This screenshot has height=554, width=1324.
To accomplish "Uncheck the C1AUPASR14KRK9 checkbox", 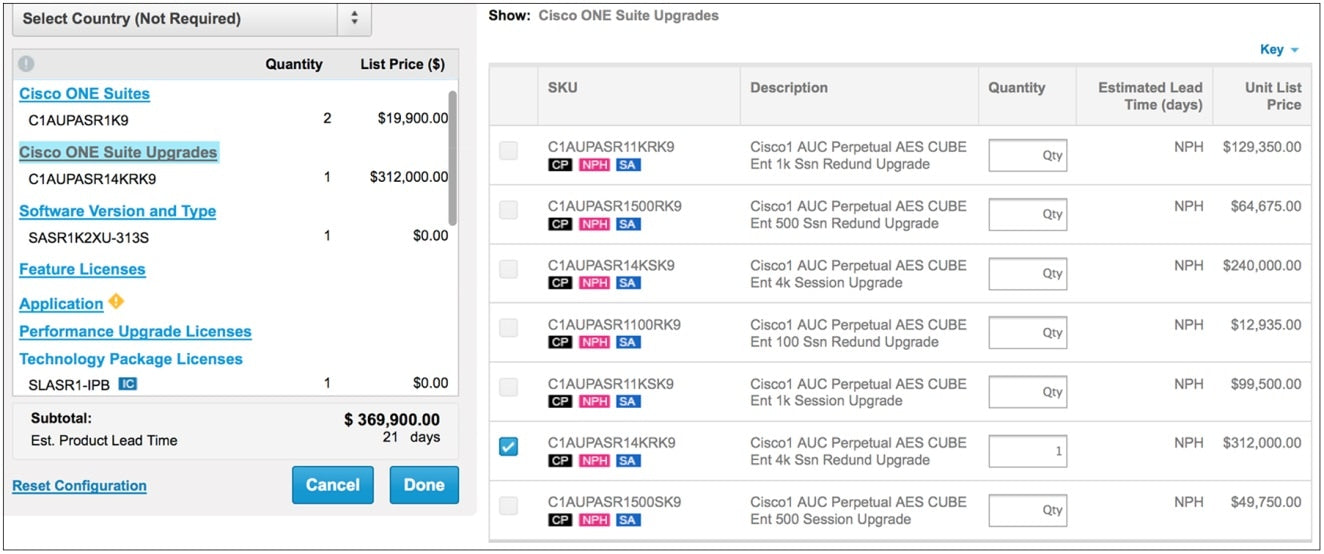I will pos(509,447).
